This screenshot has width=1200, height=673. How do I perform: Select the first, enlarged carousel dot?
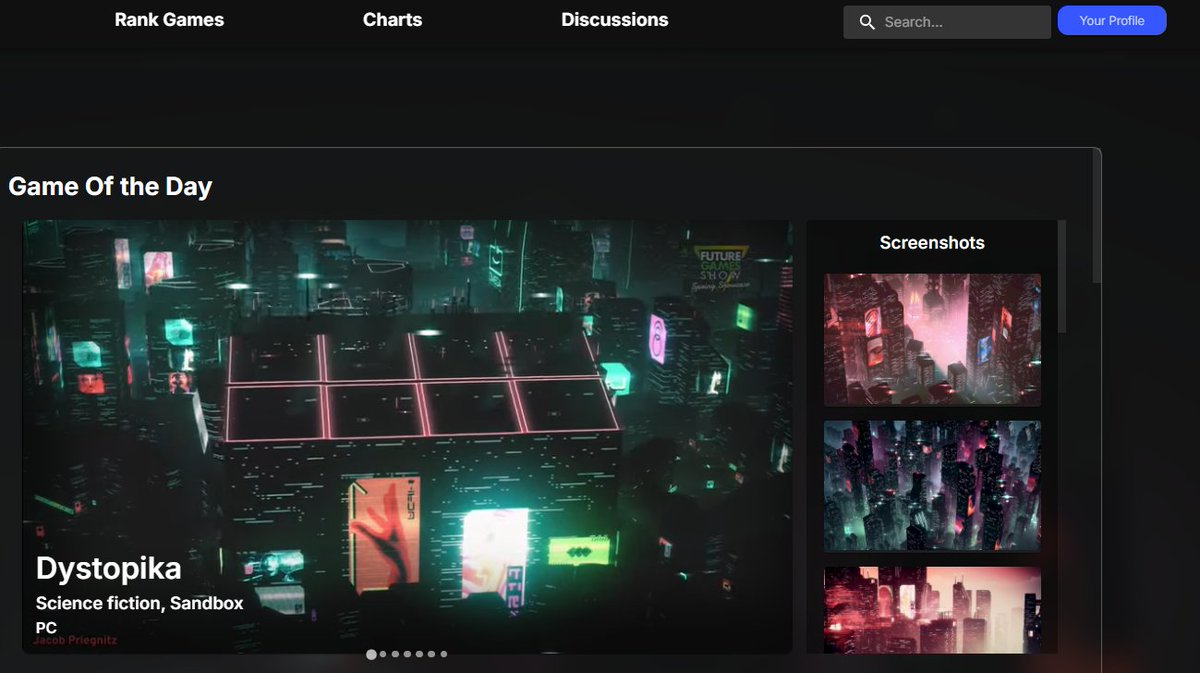pyautogui.click(x=371, y=654)
